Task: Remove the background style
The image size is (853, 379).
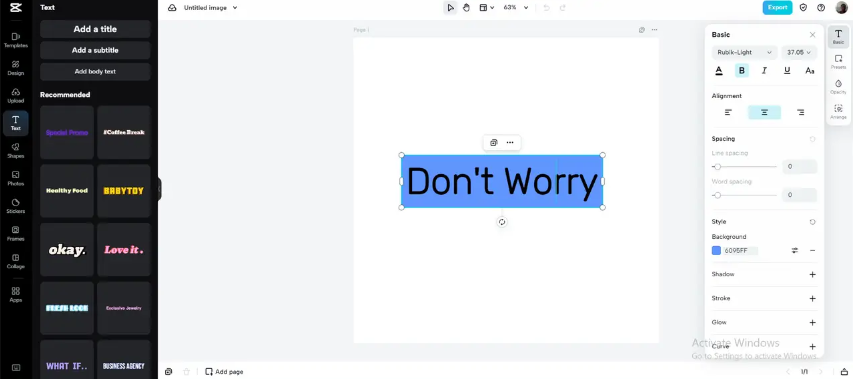Action: pyautogui.click(x=812, y=251)
